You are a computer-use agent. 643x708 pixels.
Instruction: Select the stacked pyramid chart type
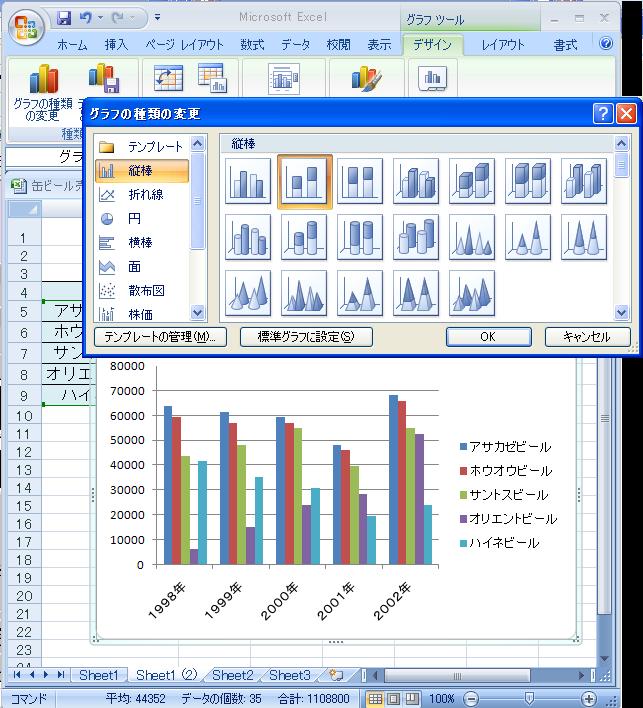pos(360,293)
